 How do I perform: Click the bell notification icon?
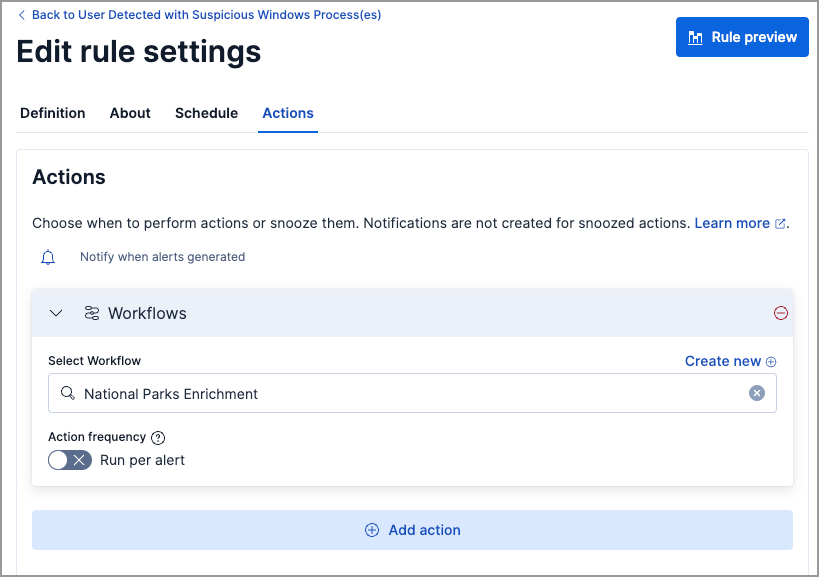click(48, 257)
